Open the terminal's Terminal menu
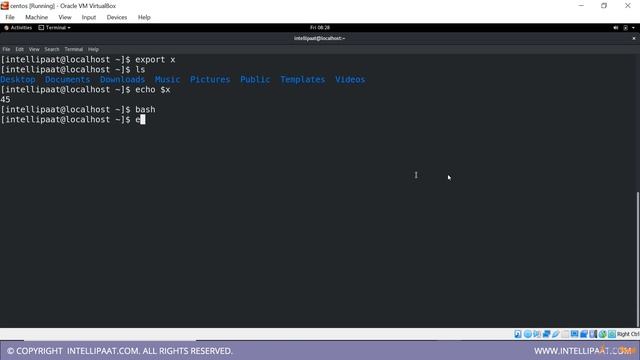Screen dimensions: 640x360 click(73, 49)
